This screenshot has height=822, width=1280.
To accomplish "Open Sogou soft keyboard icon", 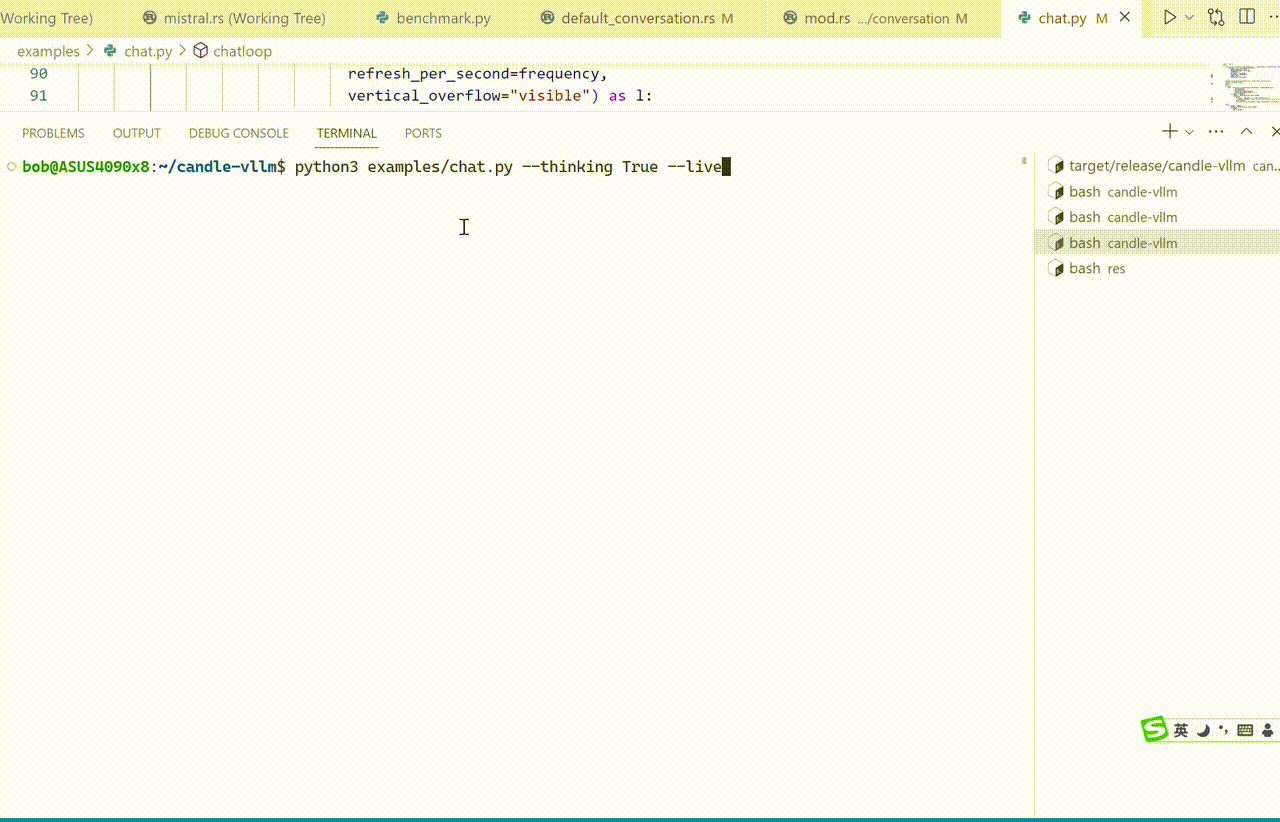I will coord(1245,731).
